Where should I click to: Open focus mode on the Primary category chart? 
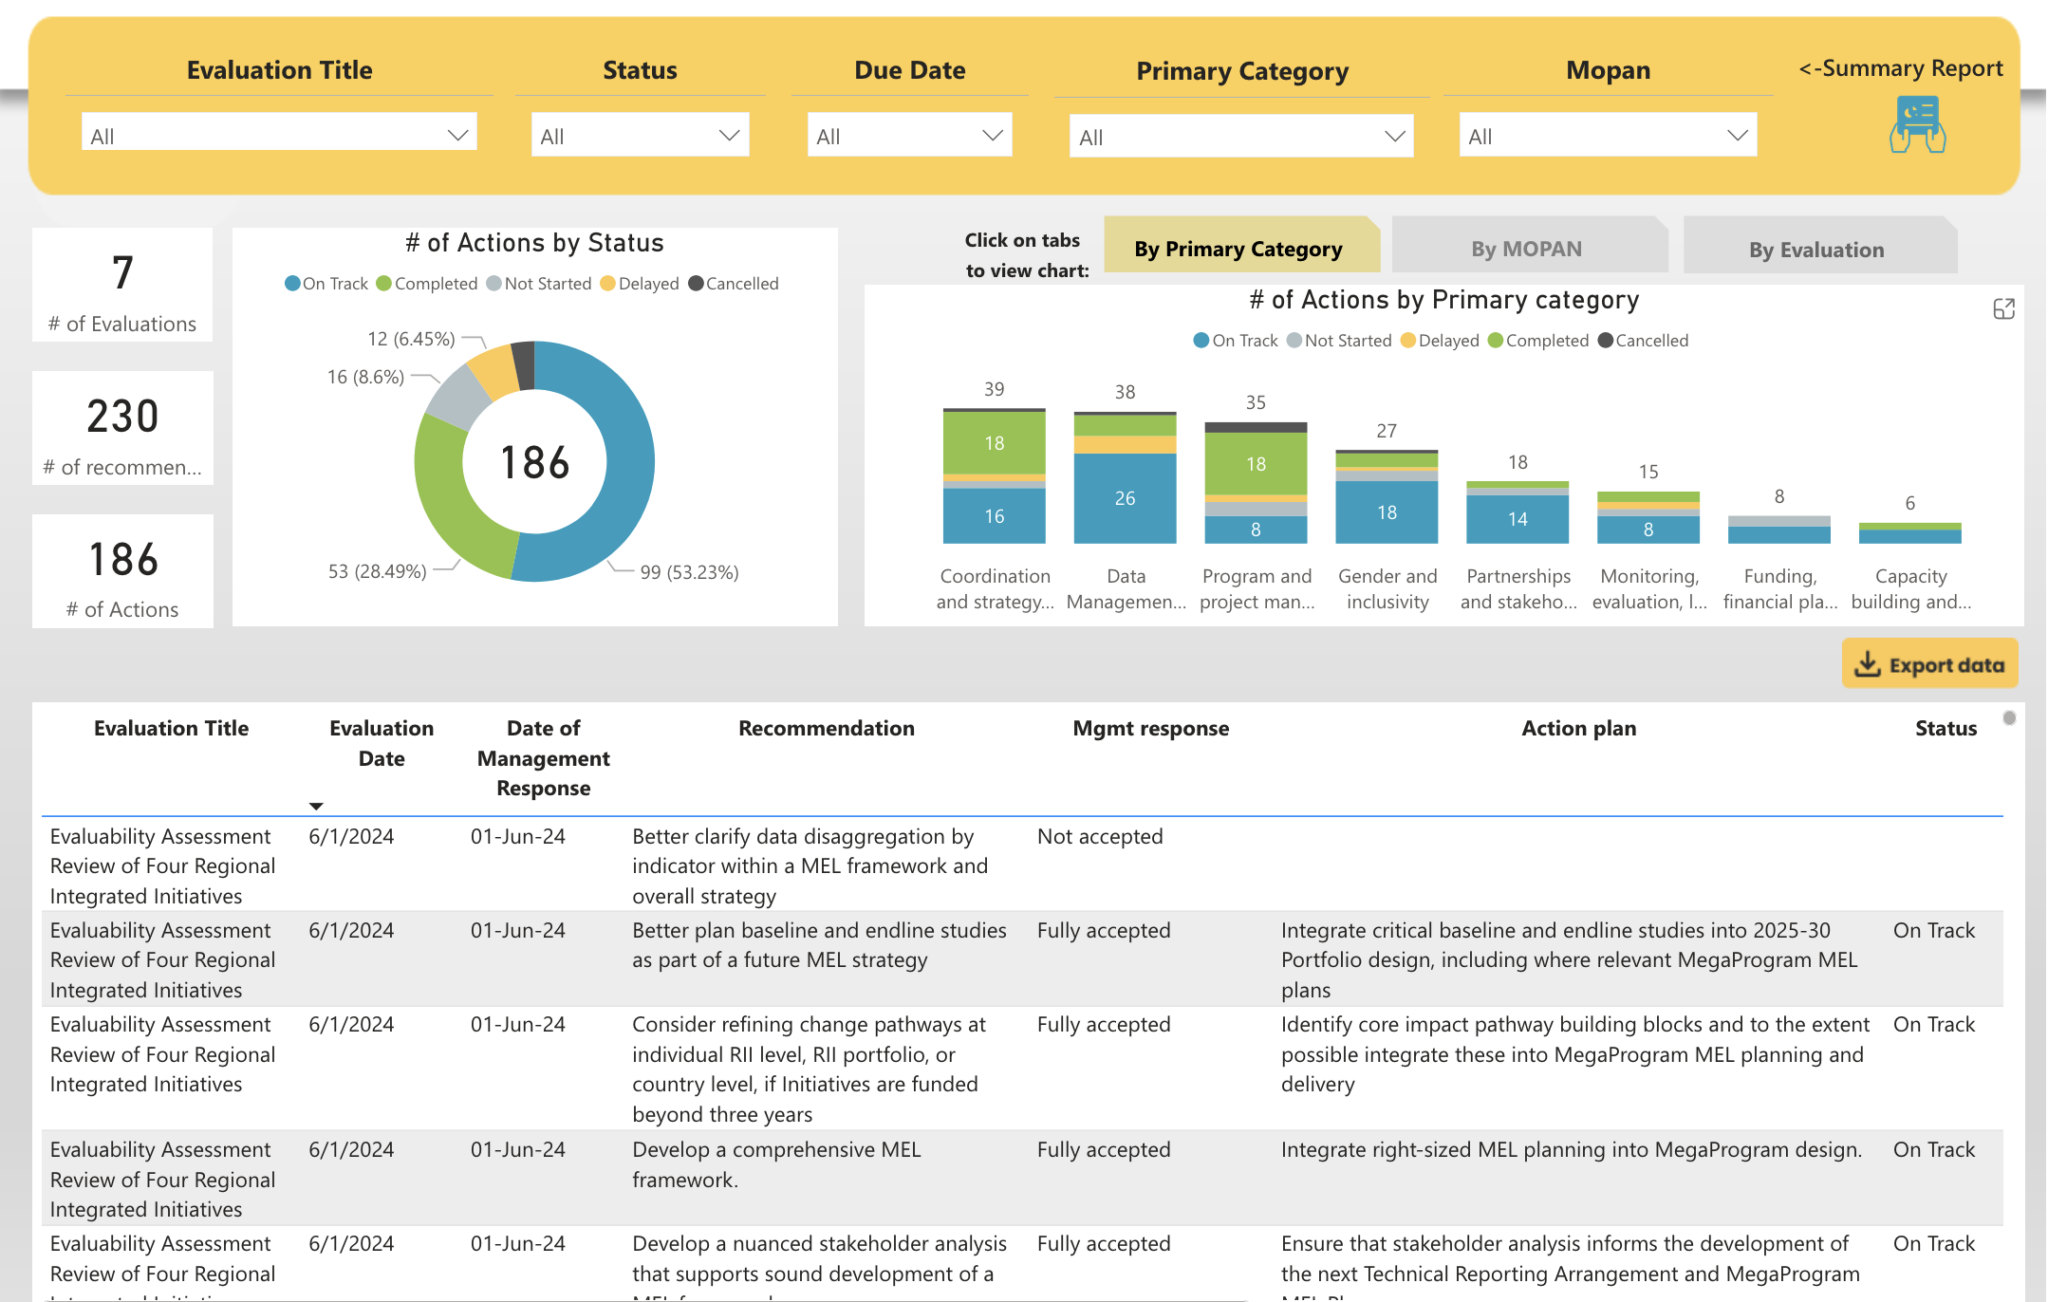coord(2005,309)
